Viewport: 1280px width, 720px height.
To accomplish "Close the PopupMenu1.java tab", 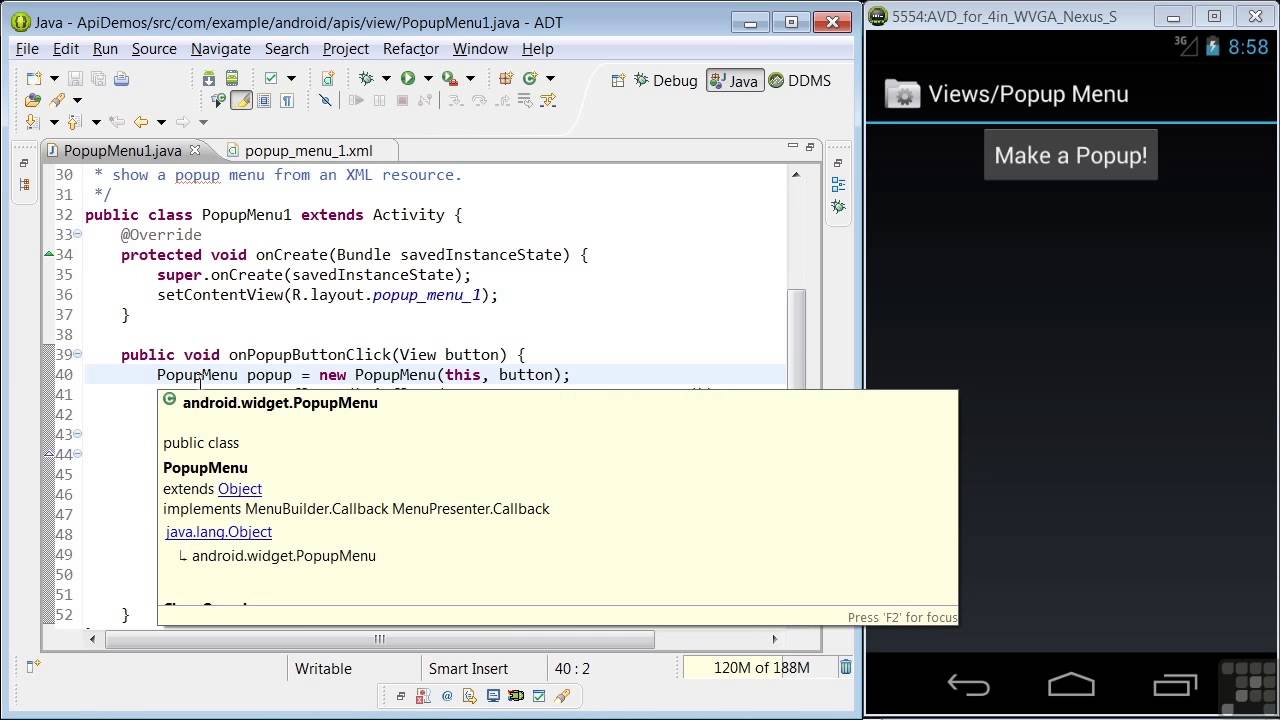I will (x=195, y=150).
